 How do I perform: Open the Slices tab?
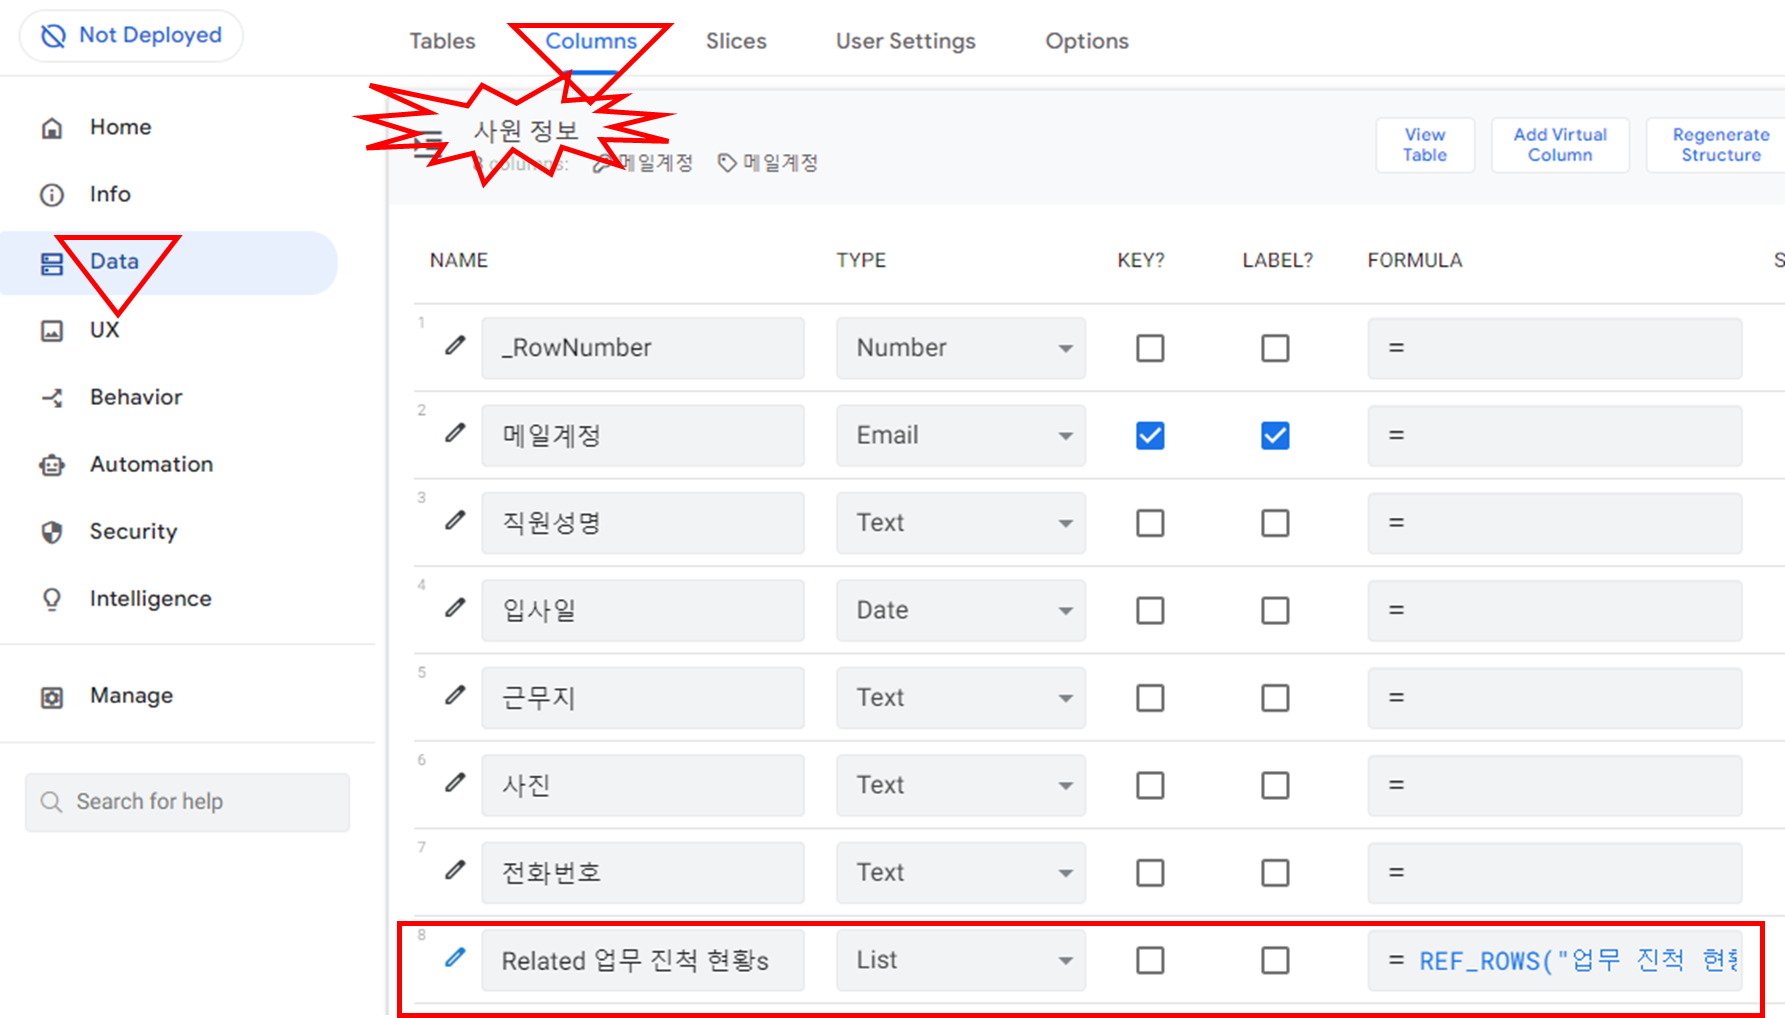[x=736, y=41]
